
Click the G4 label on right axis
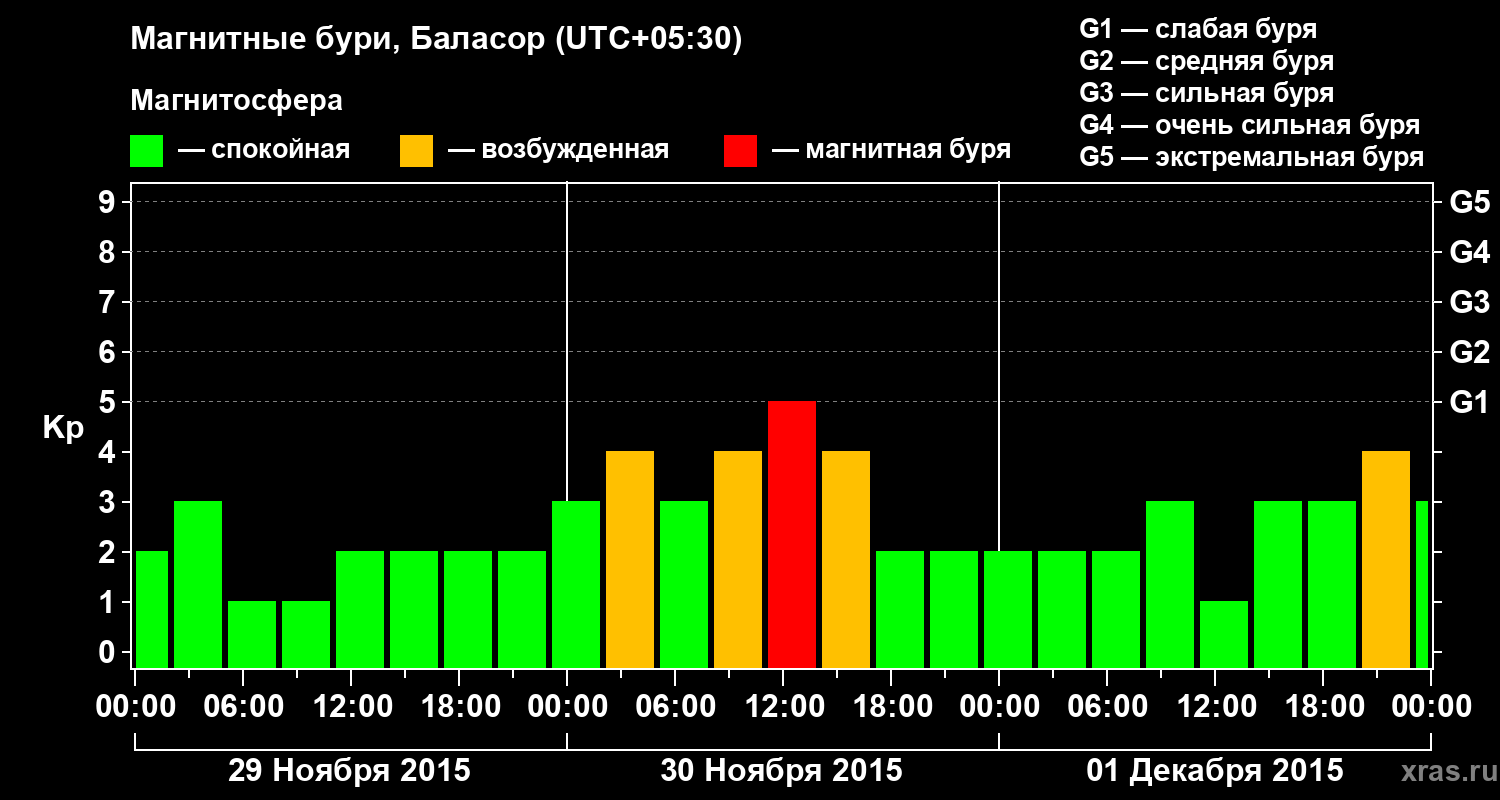click(x=1469, y=252)
